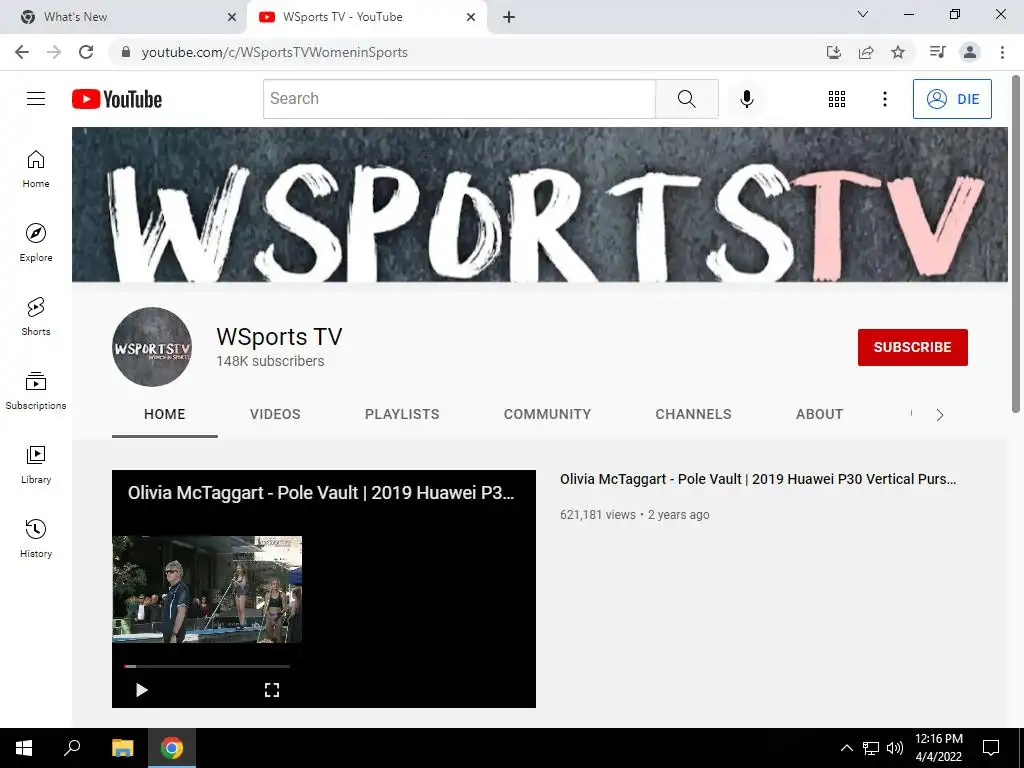The image size is (1024, 768).
Task: Open Library in sidebar
Action: [36, 464]
